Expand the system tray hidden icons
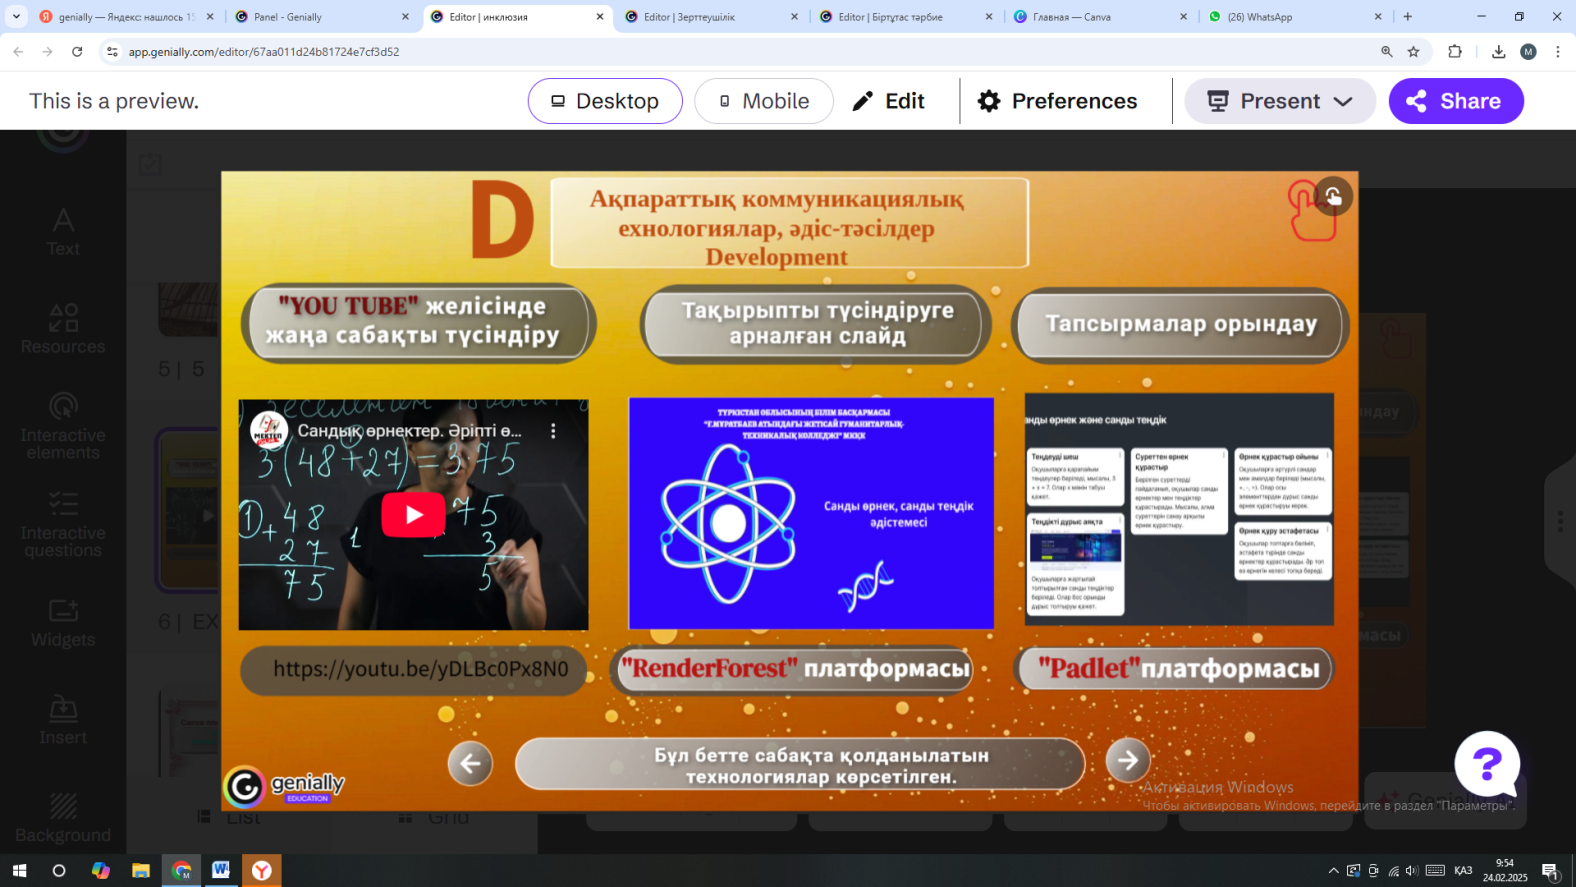This screenshot has width=1576, height=887. coord(1333,871)
